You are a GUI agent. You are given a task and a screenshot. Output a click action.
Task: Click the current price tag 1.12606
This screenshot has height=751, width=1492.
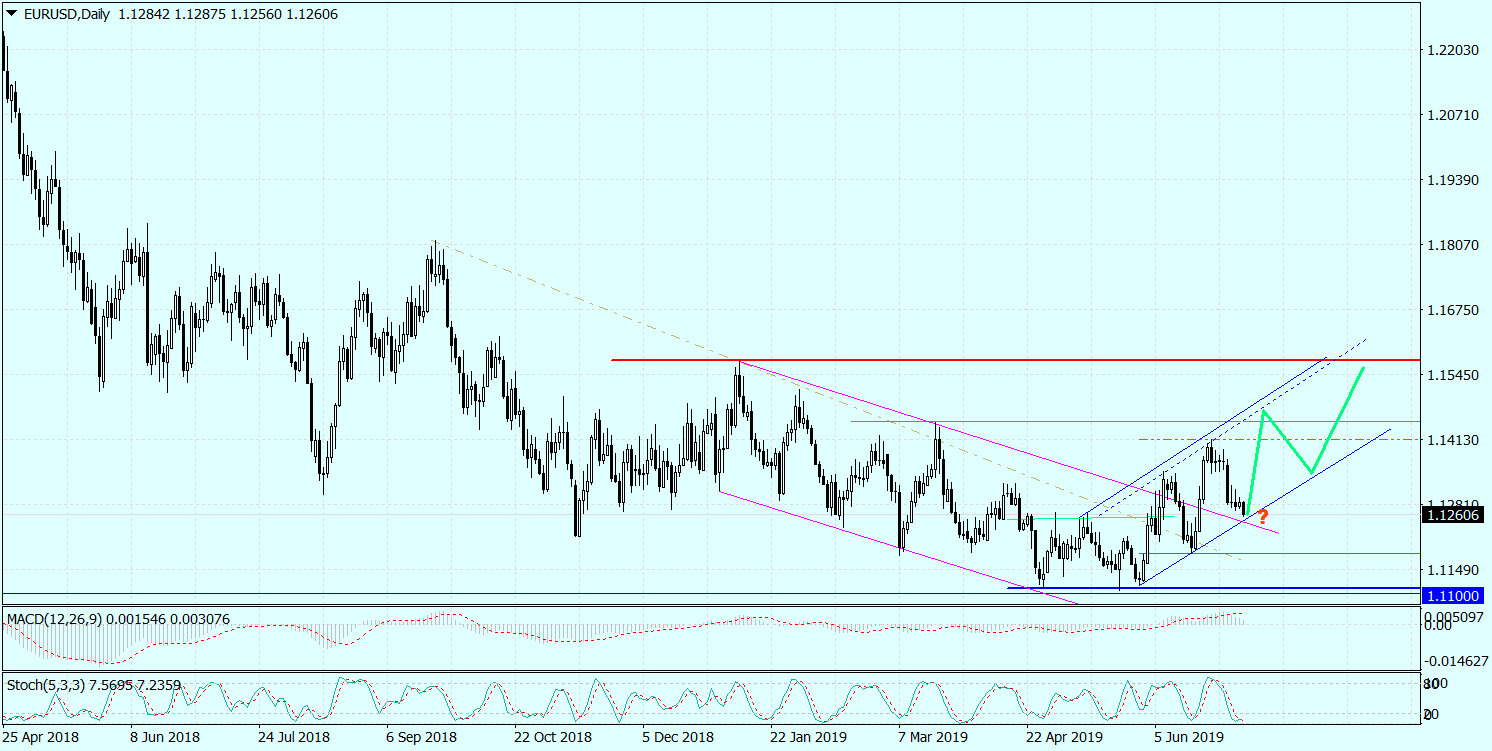click(x=1452, y=515)
